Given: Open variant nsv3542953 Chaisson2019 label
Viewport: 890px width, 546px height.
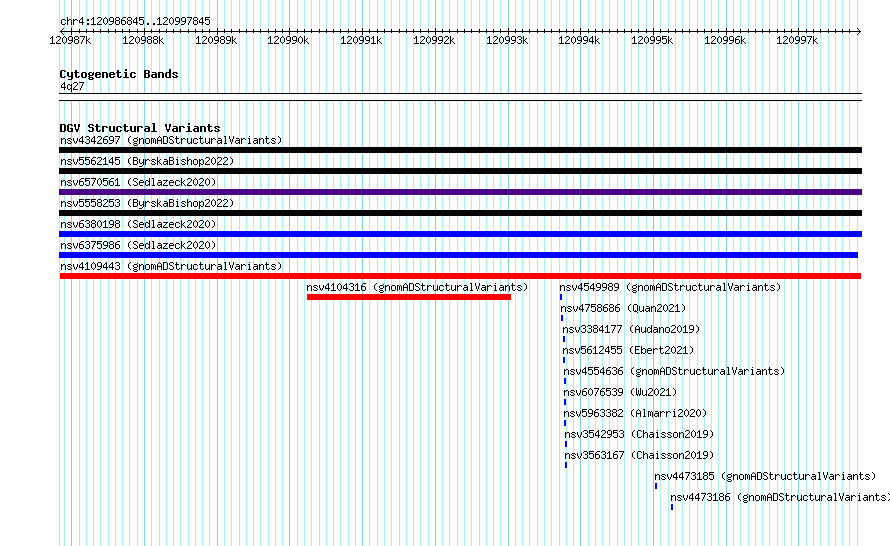Looking at the screenshot, I should (639, 434).
